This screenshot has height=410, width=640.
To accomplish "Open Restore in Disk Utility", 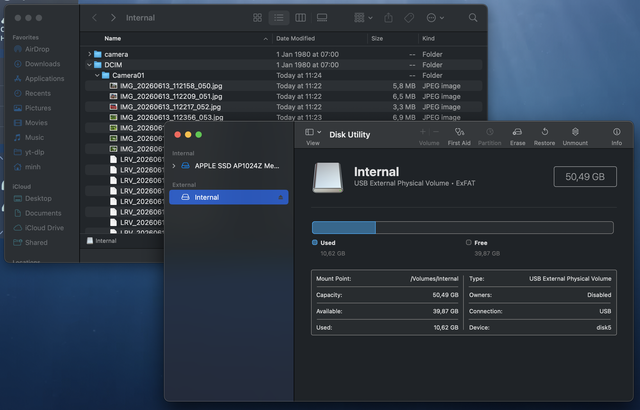I will pos(544,136).
